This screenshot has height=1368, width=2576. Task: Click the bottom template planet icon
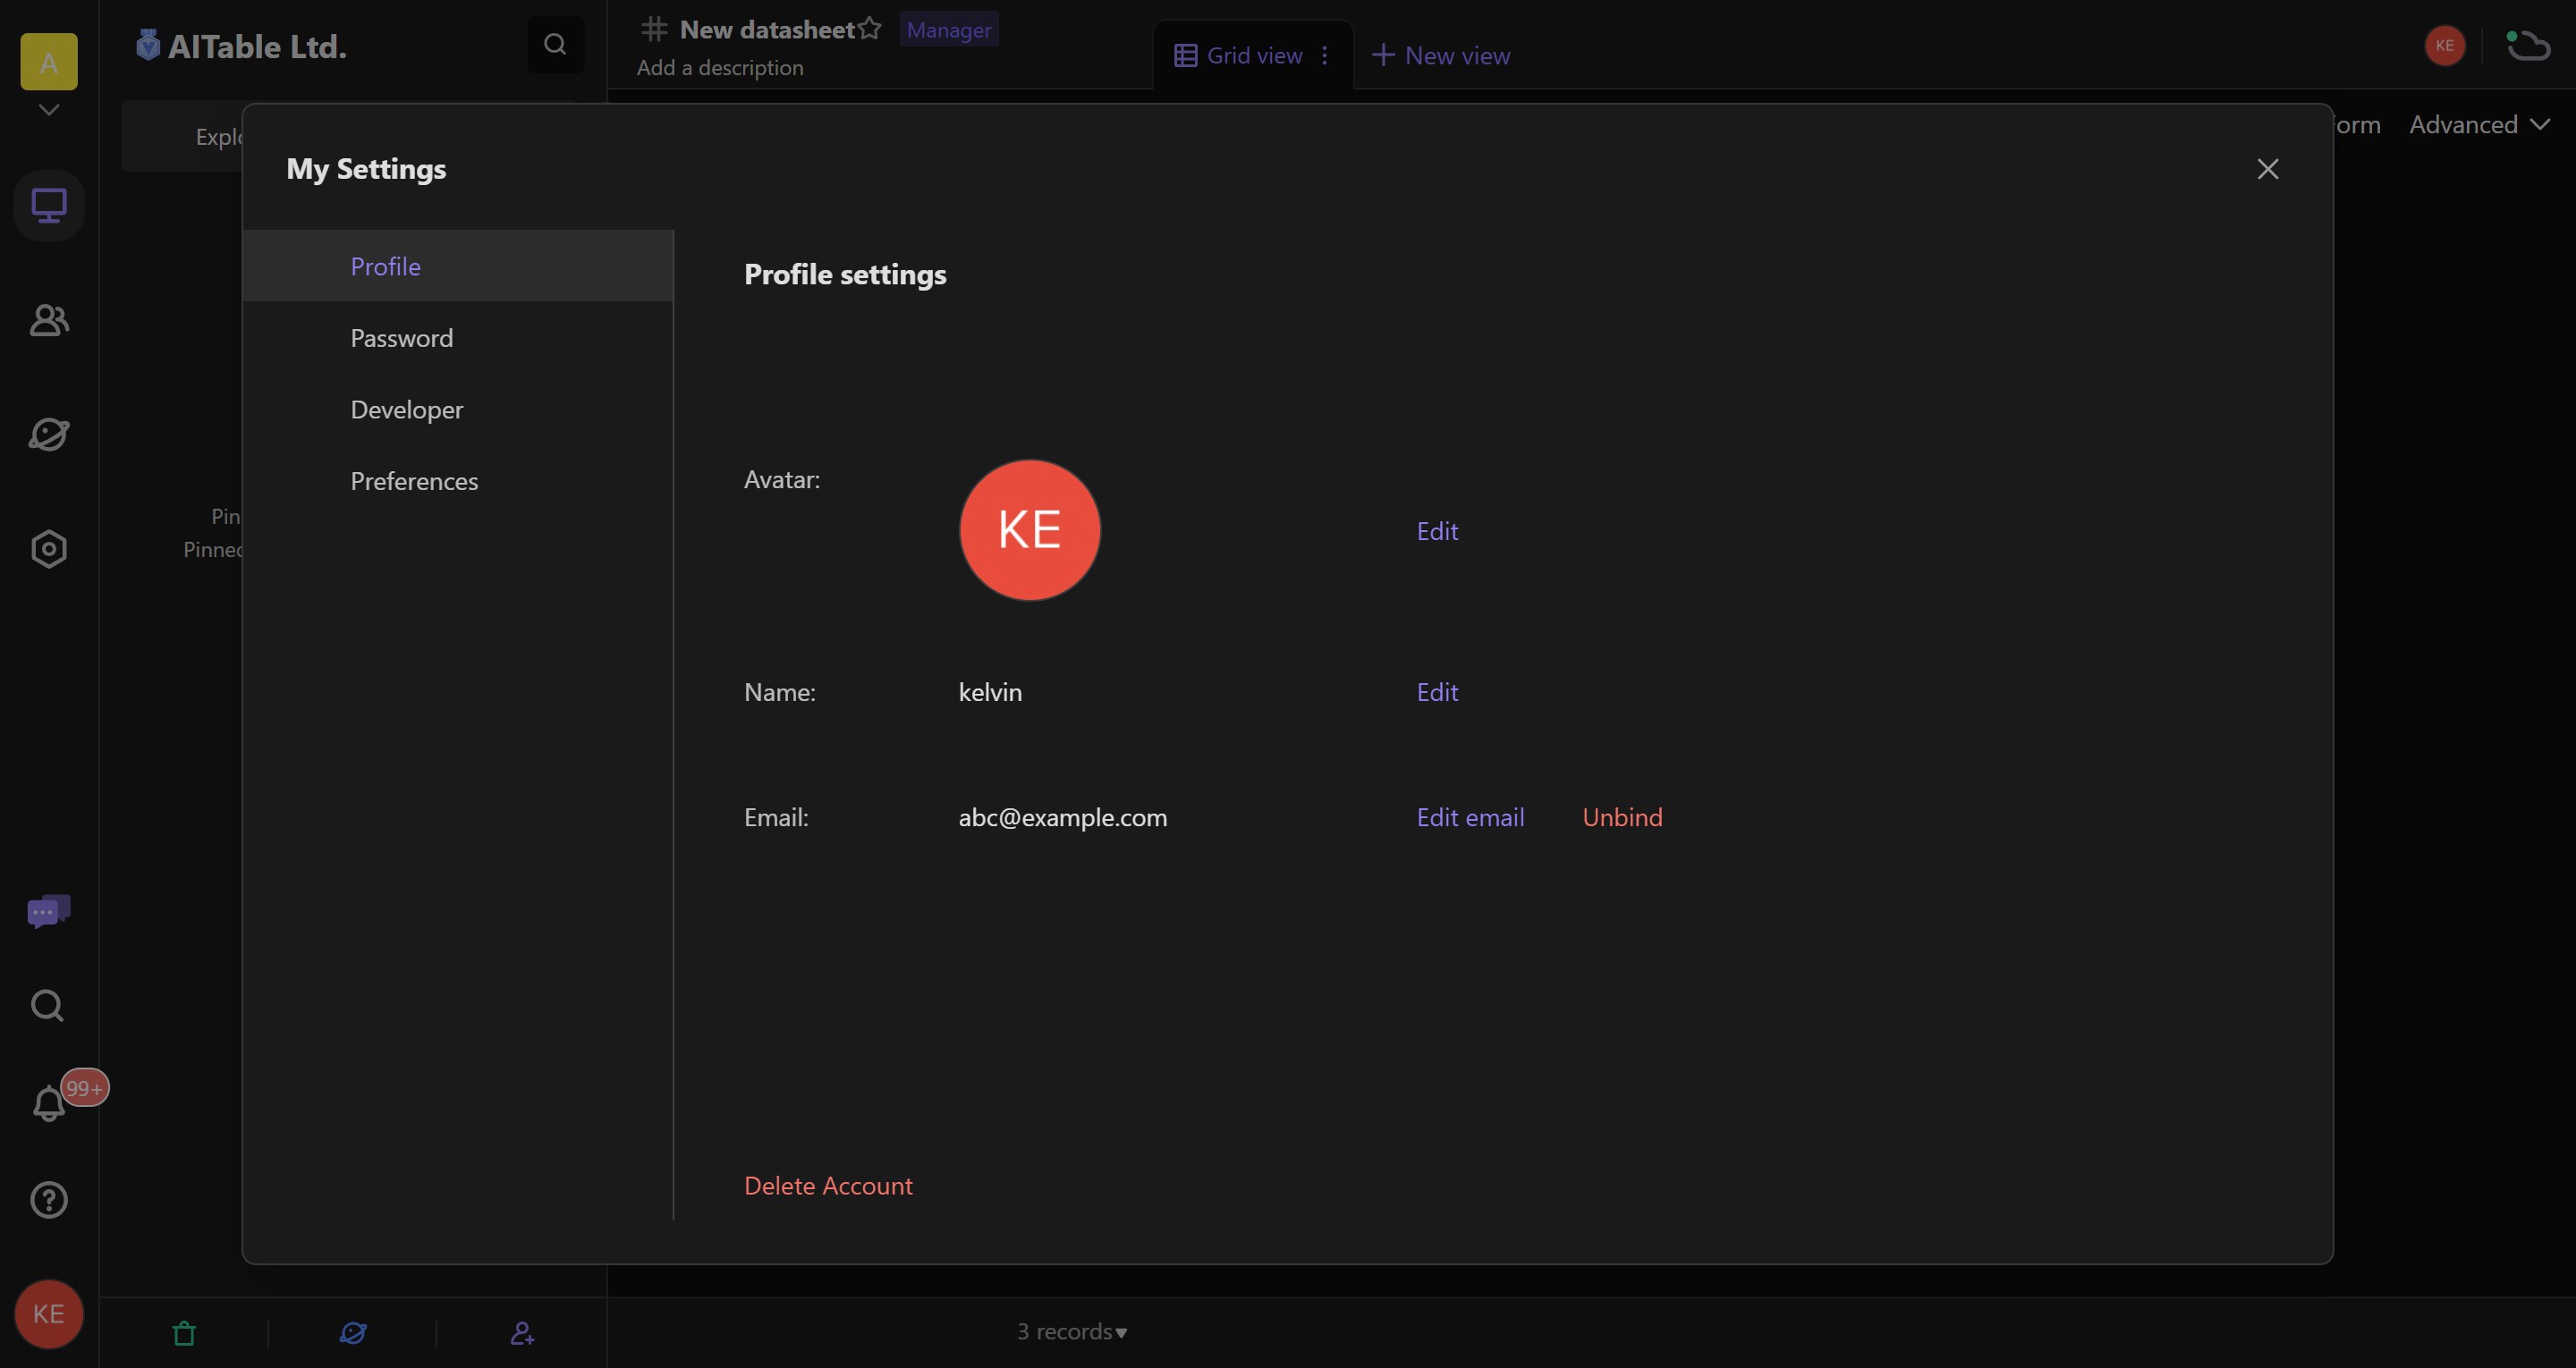pyautogui.click(x=353, y=1333)
